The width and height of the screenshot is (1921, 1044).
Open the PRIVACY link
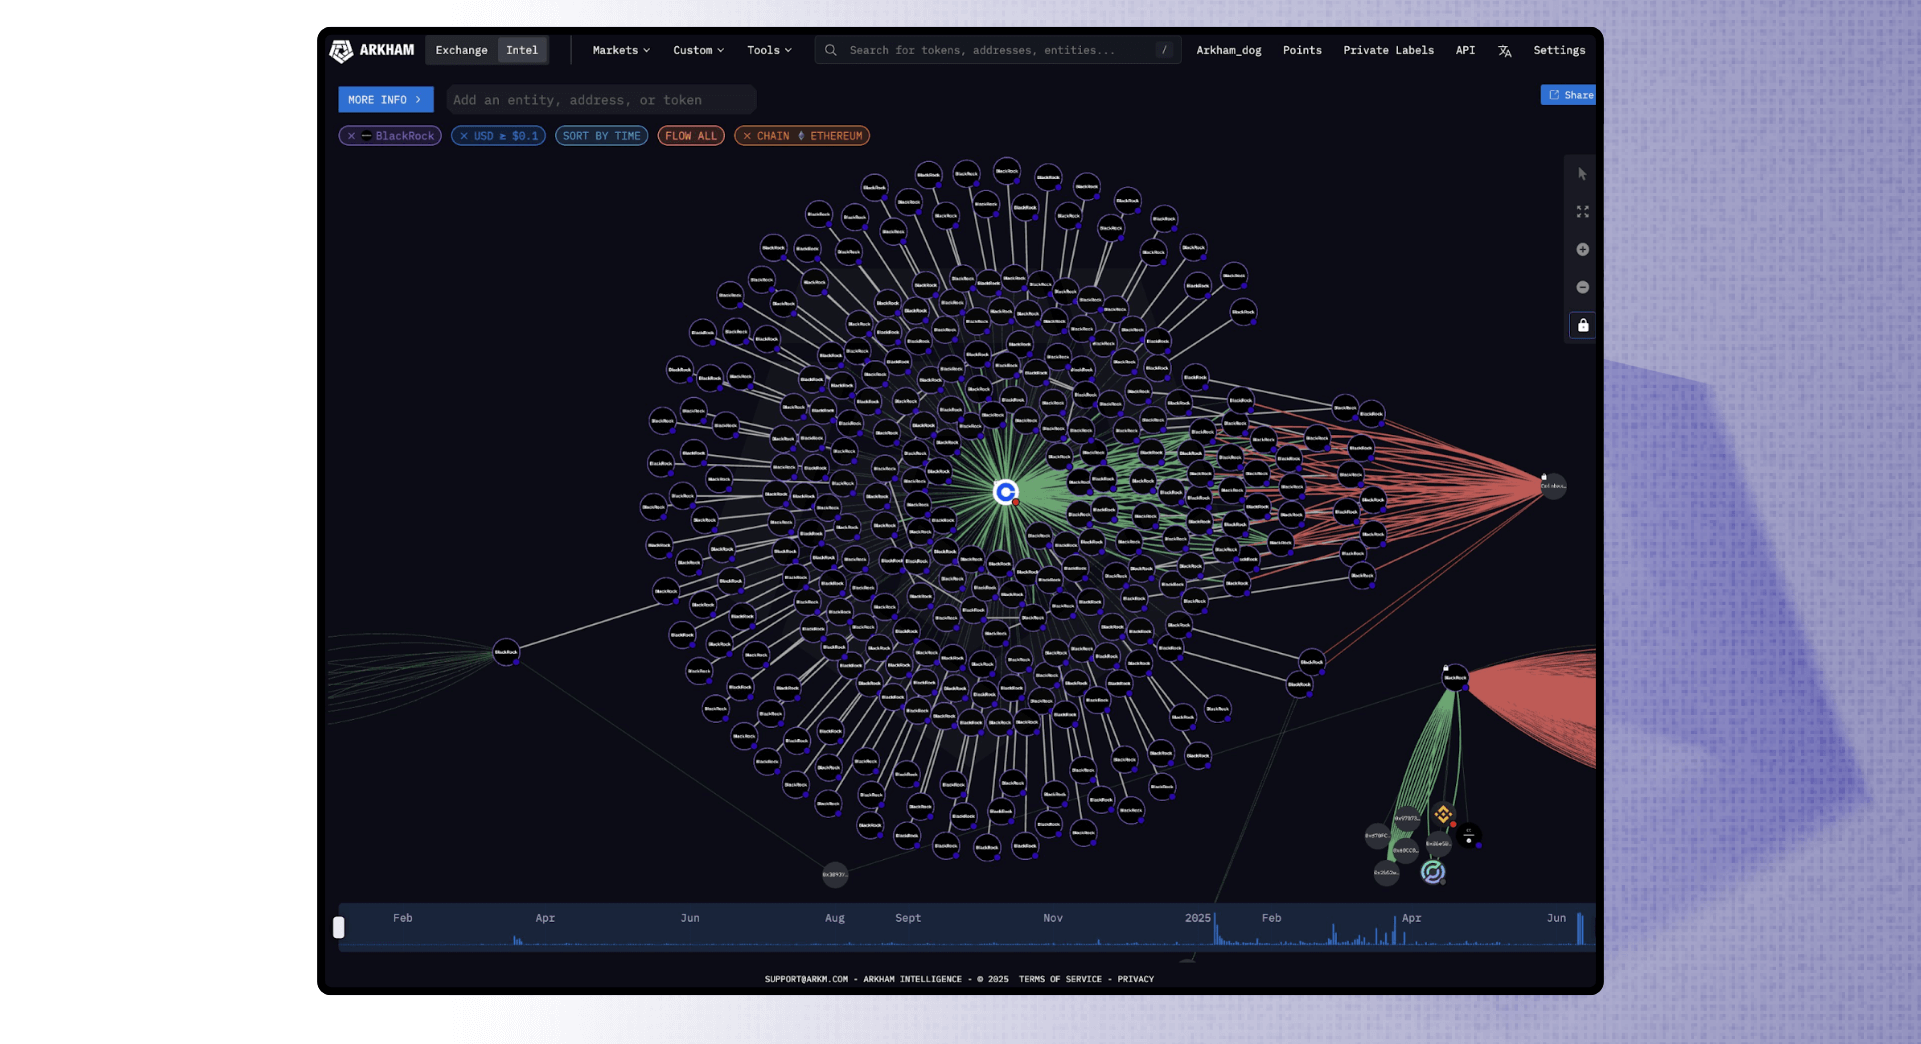click(x=1136, y=979)
